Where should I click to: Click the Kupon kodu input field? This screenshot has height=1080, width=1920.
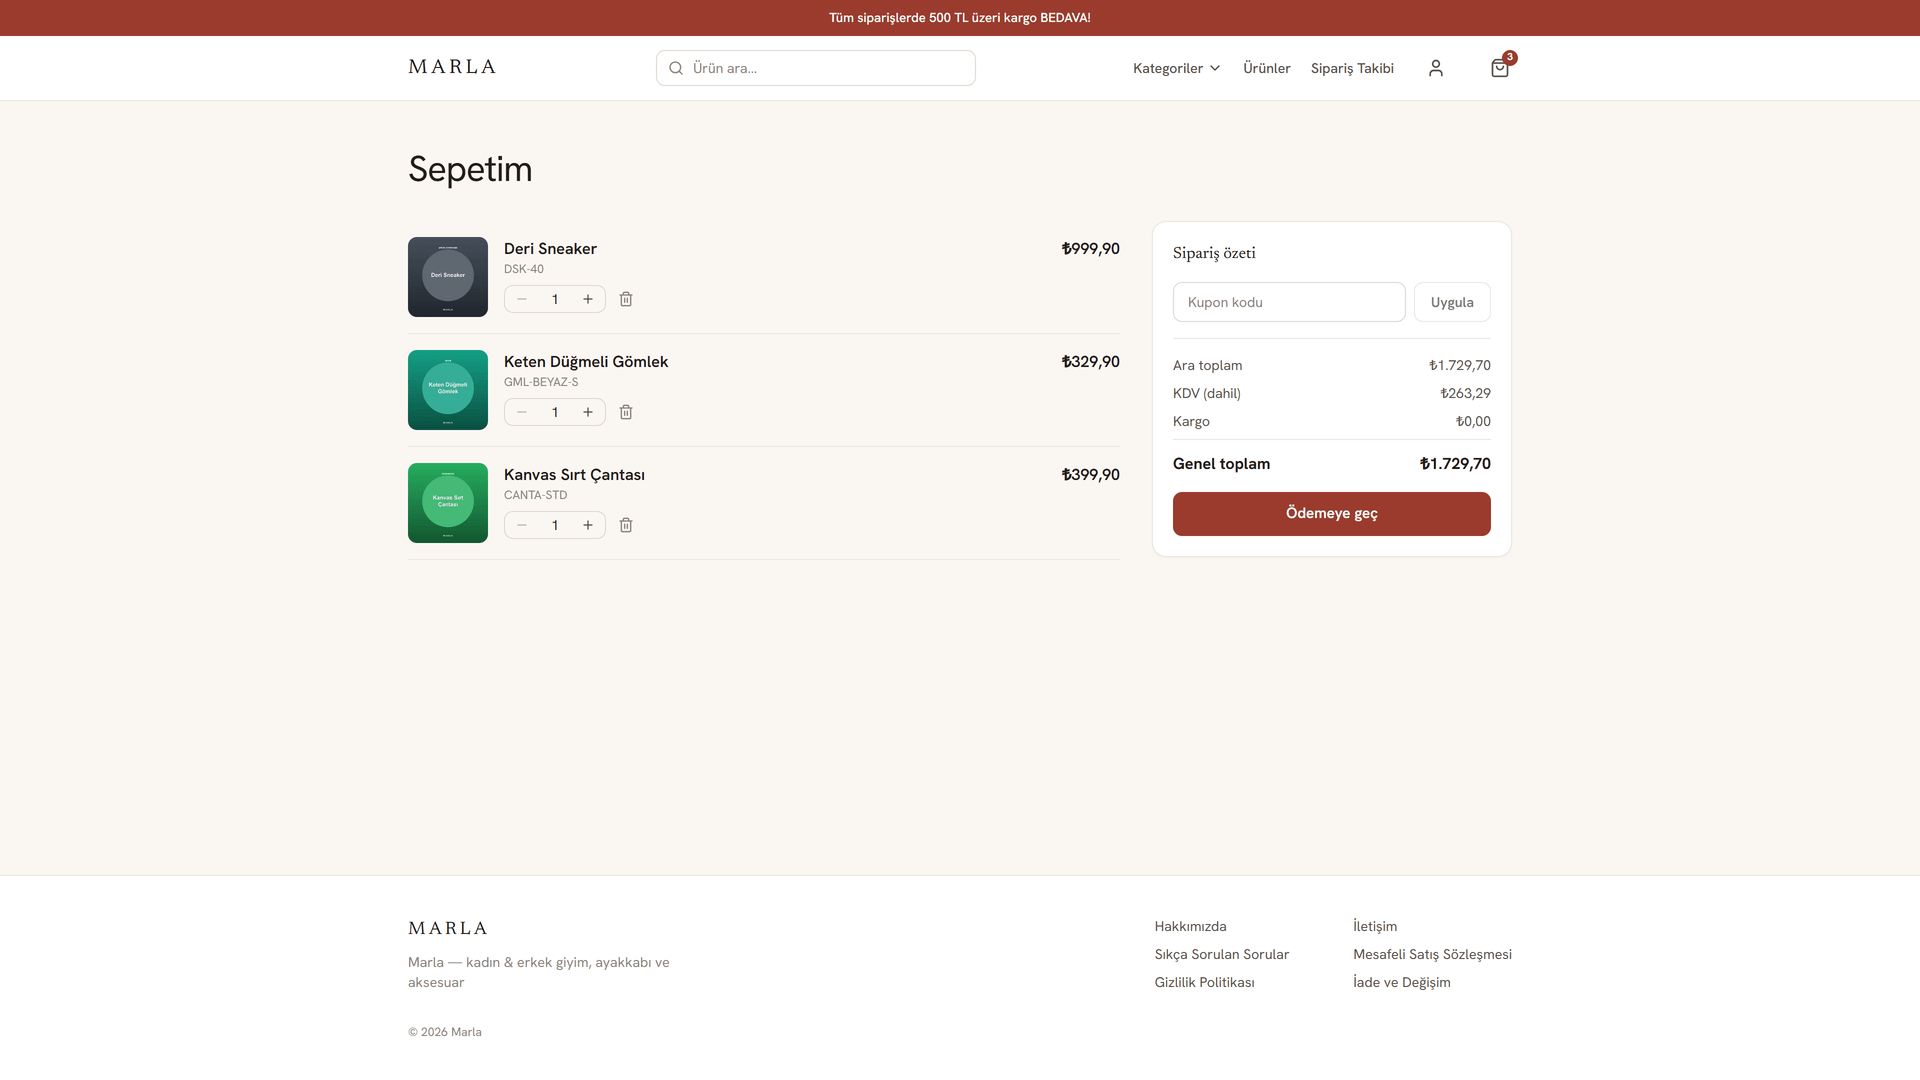pos(1289,302)
